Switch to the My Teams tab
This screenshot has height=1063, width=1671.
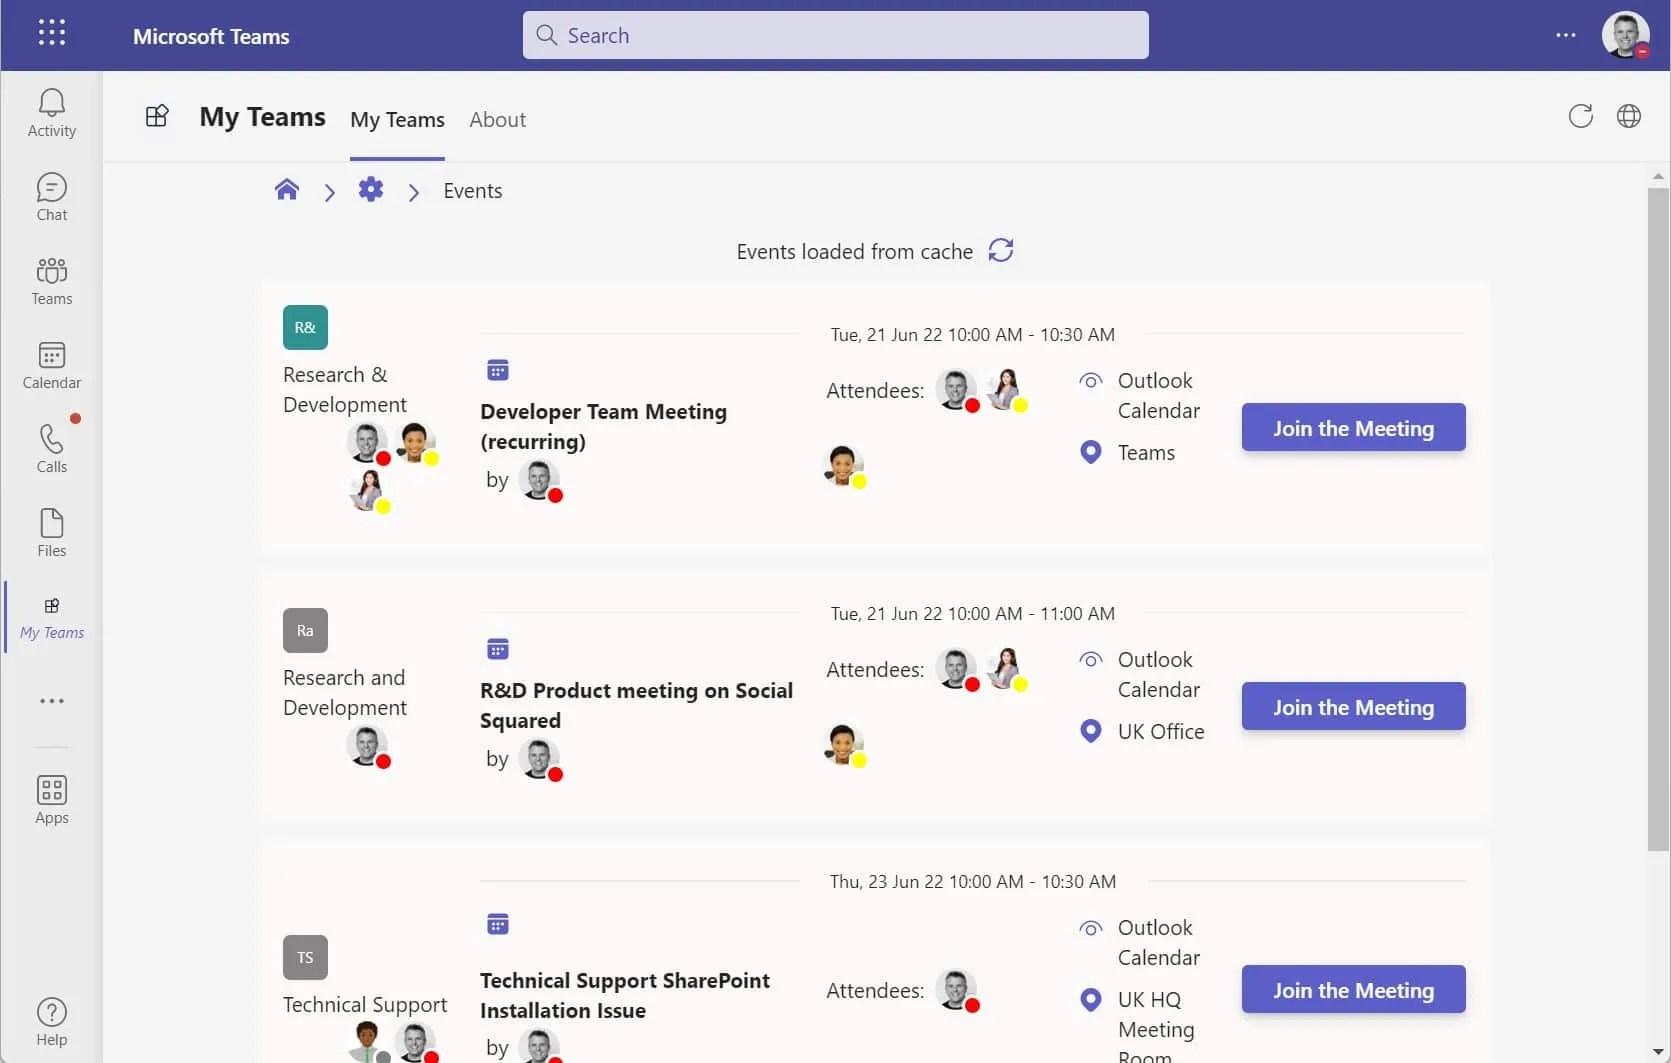[397, 119]
